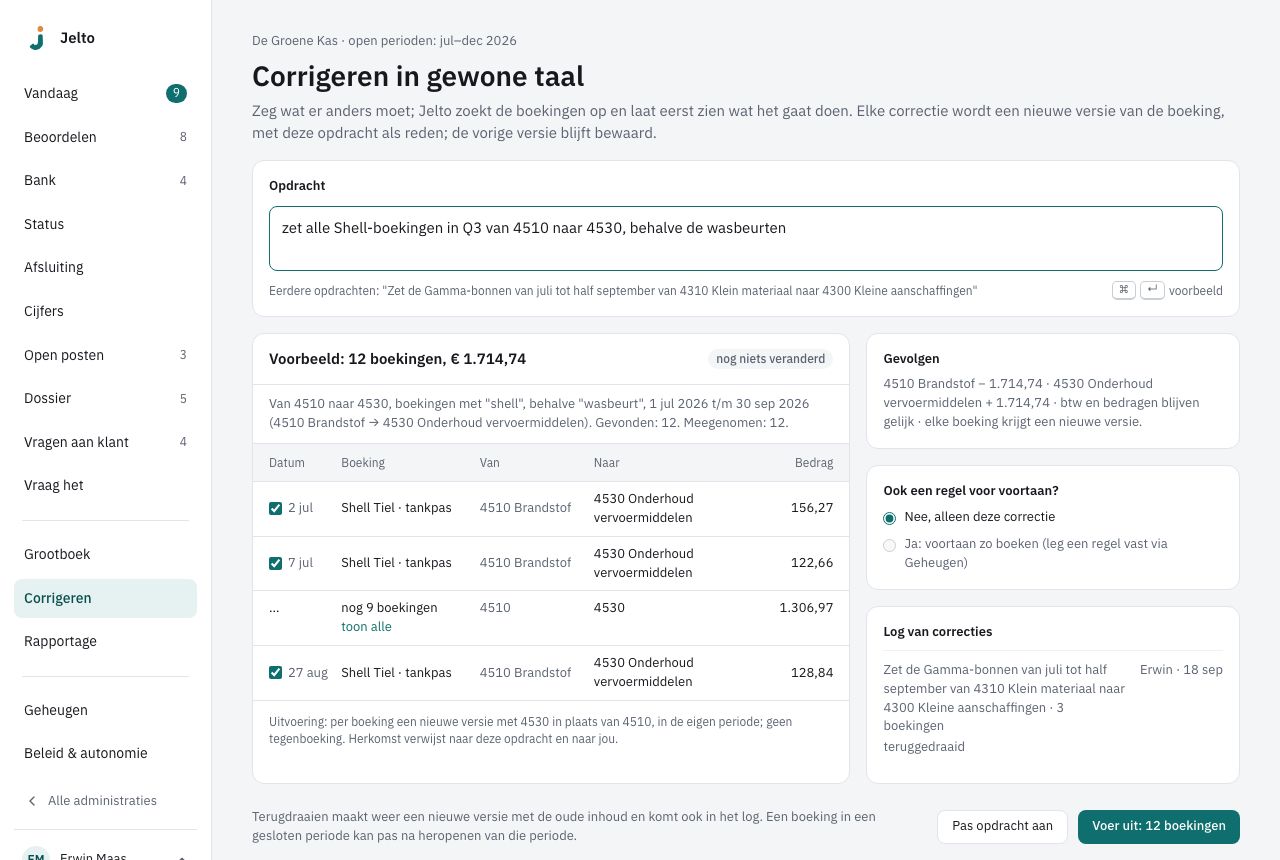Click the Jelto logo icon
1280x860 pixels.
click(37, 38)
